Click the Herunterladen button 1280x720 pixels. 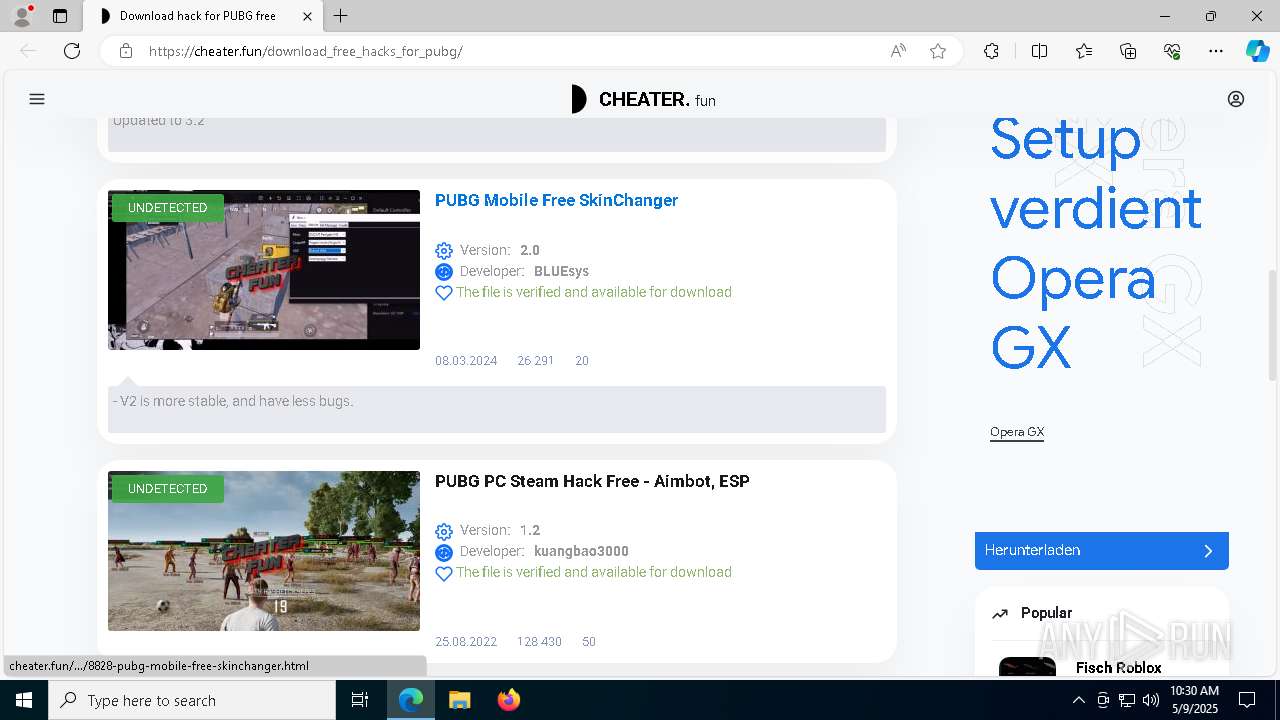(1101, 551)
